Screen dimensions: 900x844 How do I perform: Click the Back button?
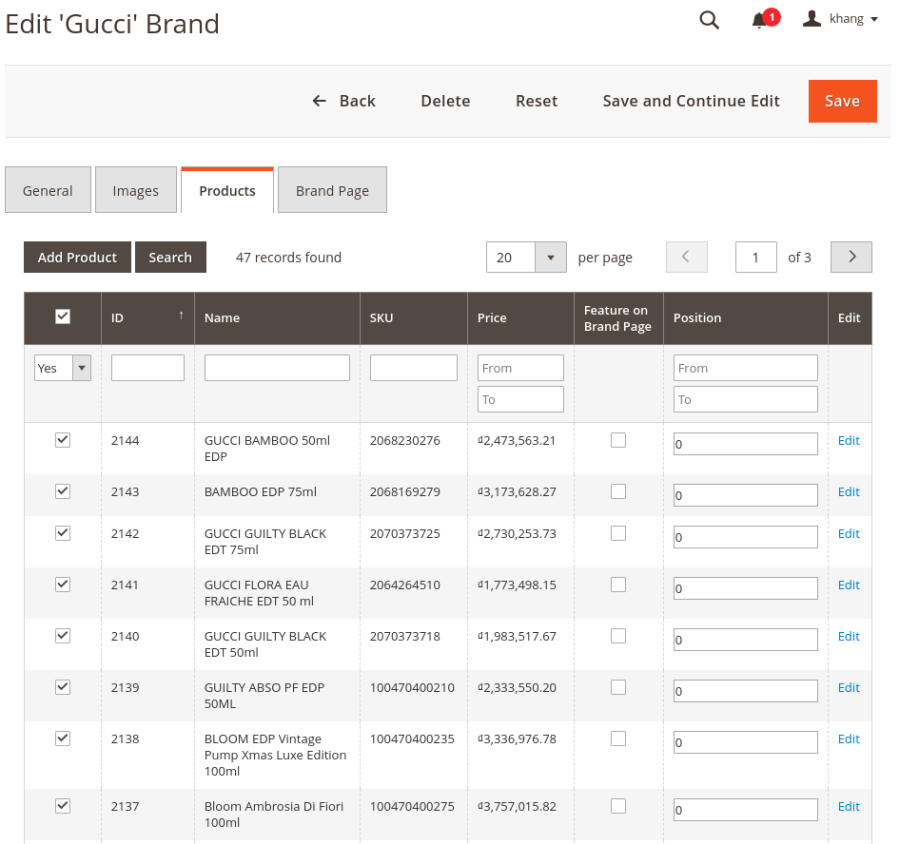pyautogui.click(x=344, y=101)
